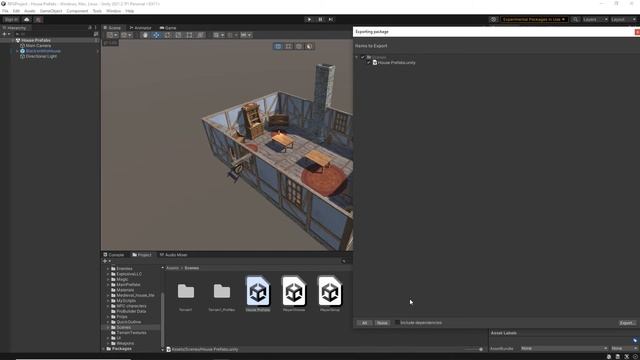Open the collab icon next to cloud
This screenshot has height=360, width=640.
point(38,19)
